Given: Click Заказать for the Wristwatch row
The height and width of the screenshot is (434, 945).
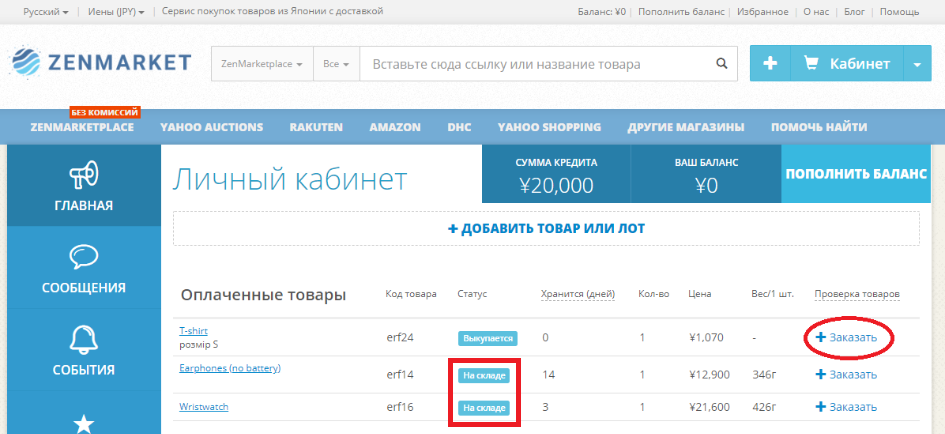Looking at the screenshot, I should [846, 407].
